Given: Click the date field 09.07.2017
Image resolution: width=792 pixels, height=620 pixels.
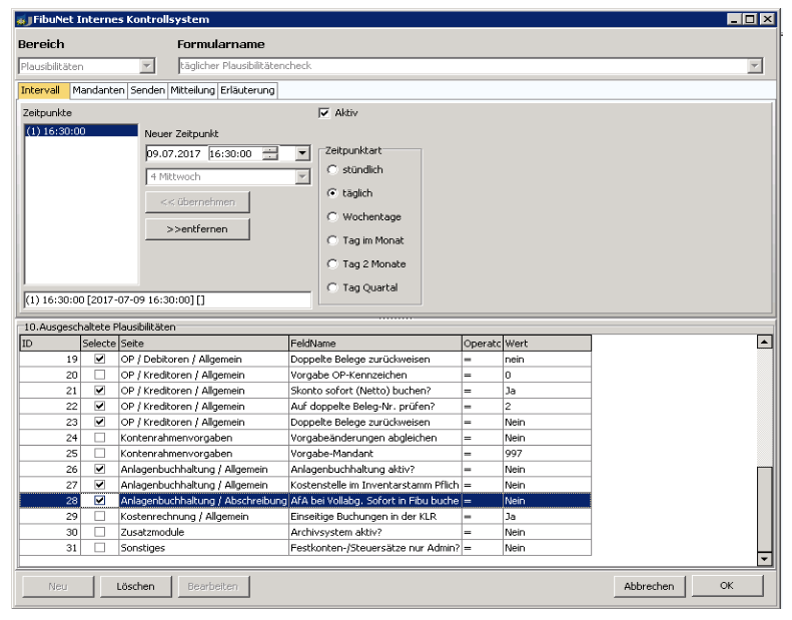Looking at the screenshot, I should 175,154.
